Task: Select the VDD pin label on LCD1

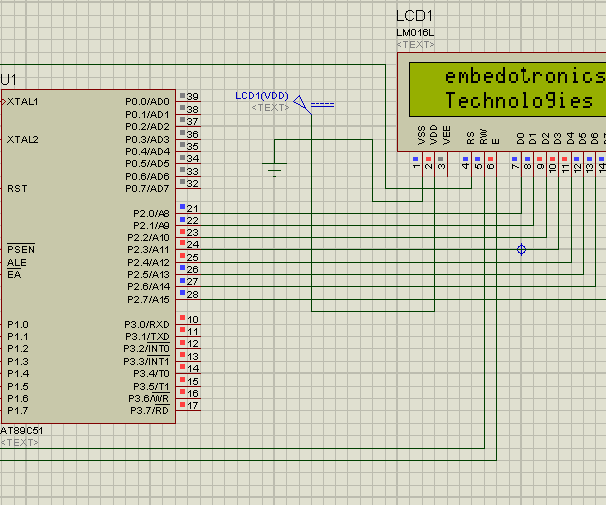Action: coord(434,135)
